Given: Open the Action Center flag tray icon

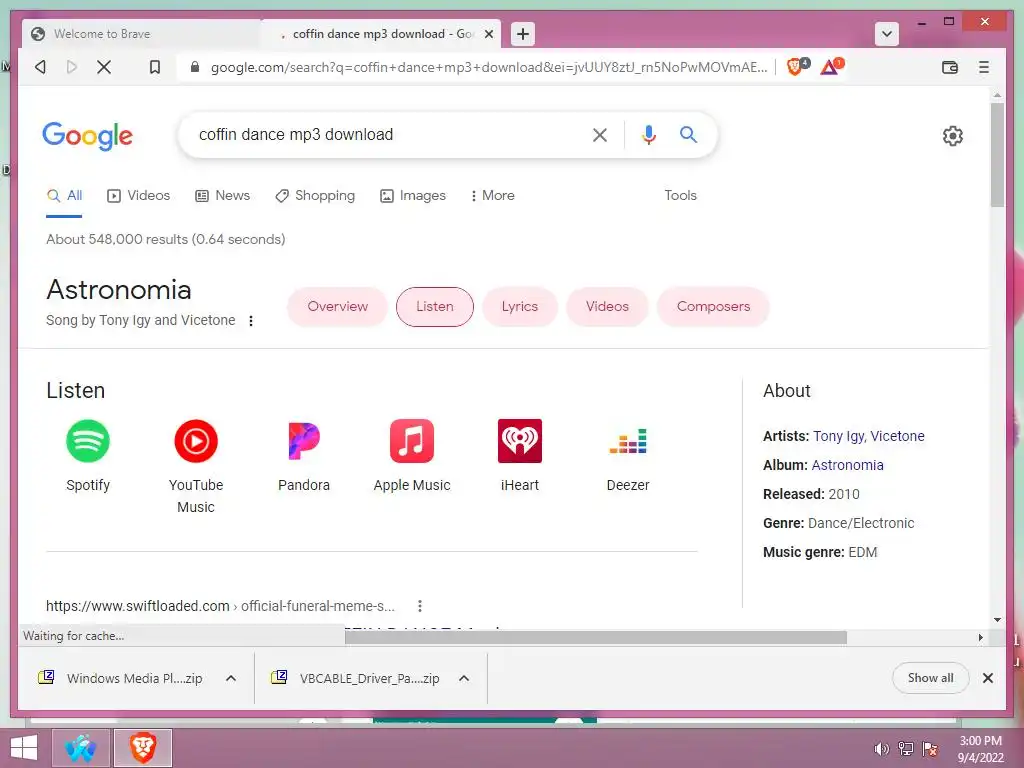Looking at the screenshot, I should (930, 749).
